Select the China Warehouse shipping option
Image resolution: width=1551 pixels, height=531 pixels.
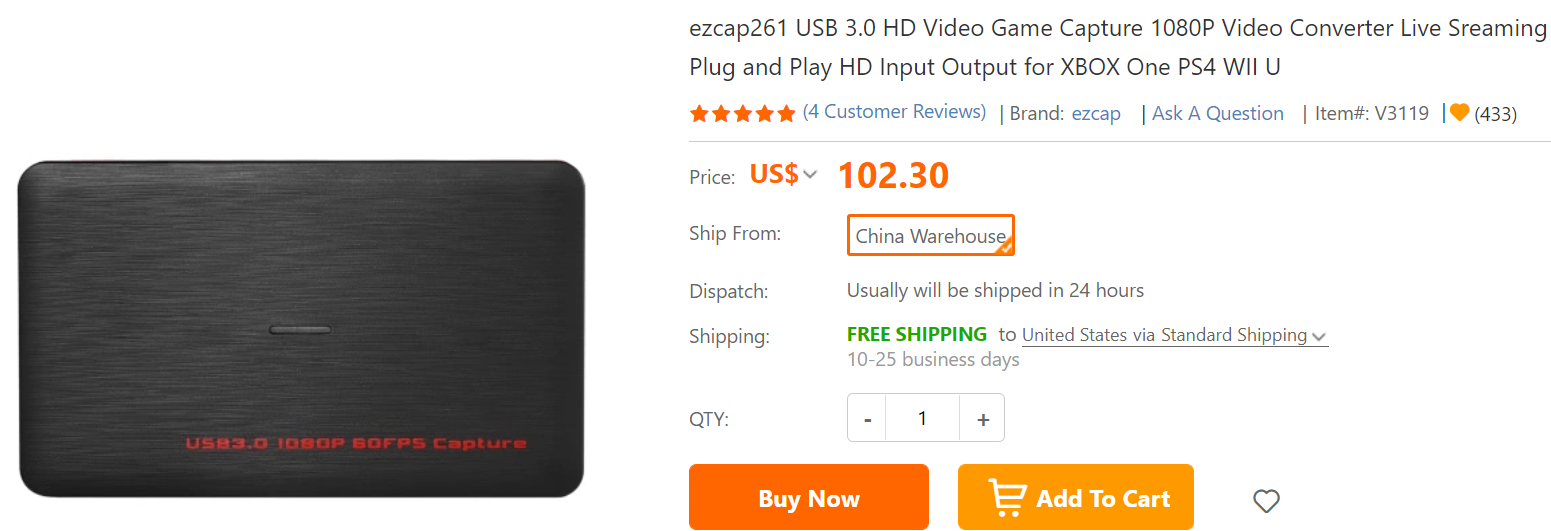click(931, 235)
